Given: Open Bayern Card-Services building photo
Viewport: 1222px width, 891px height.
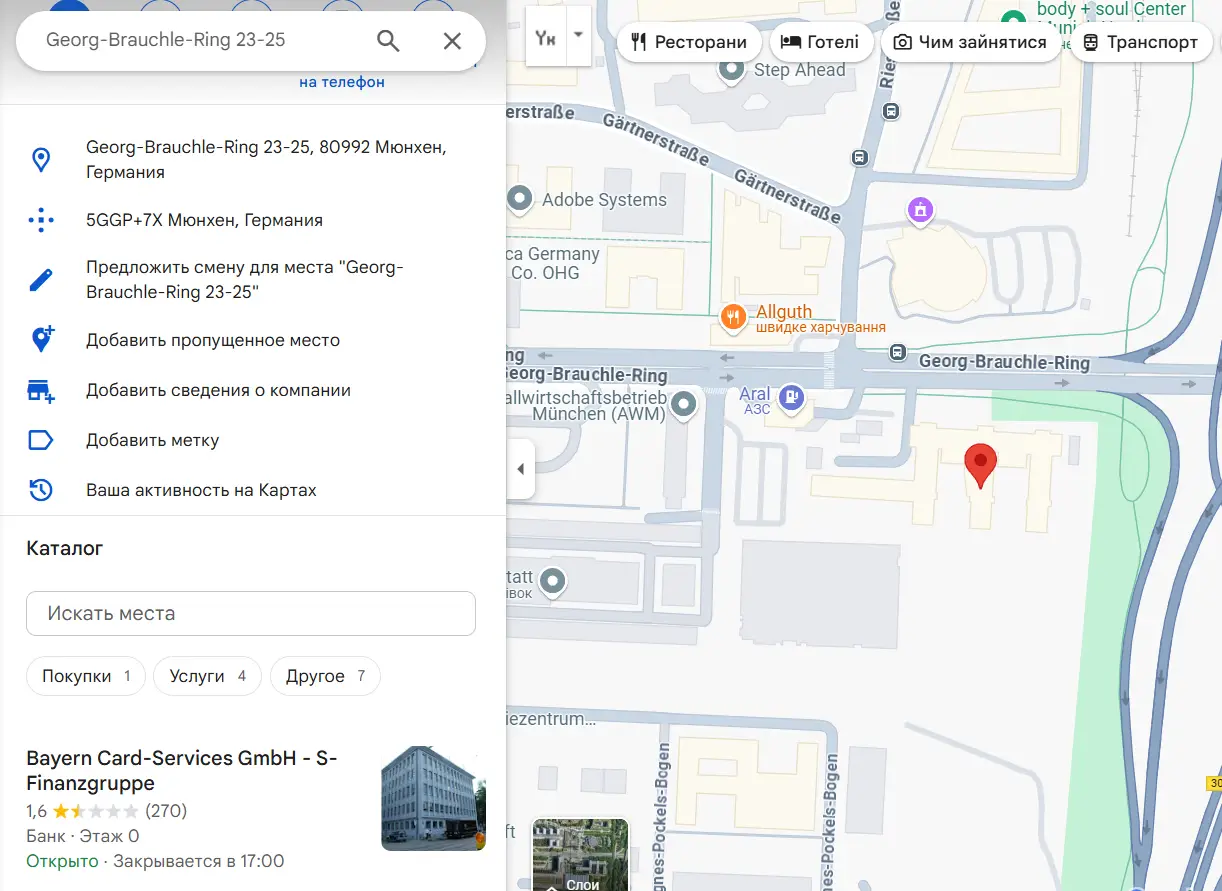Looking at the screenshot, I should (x=433, y=798).
